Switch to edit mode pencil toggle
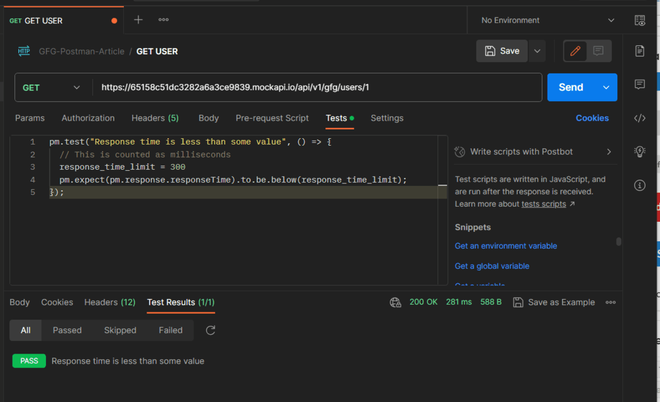This screenshot has height=402, width=660. point(575,51)
